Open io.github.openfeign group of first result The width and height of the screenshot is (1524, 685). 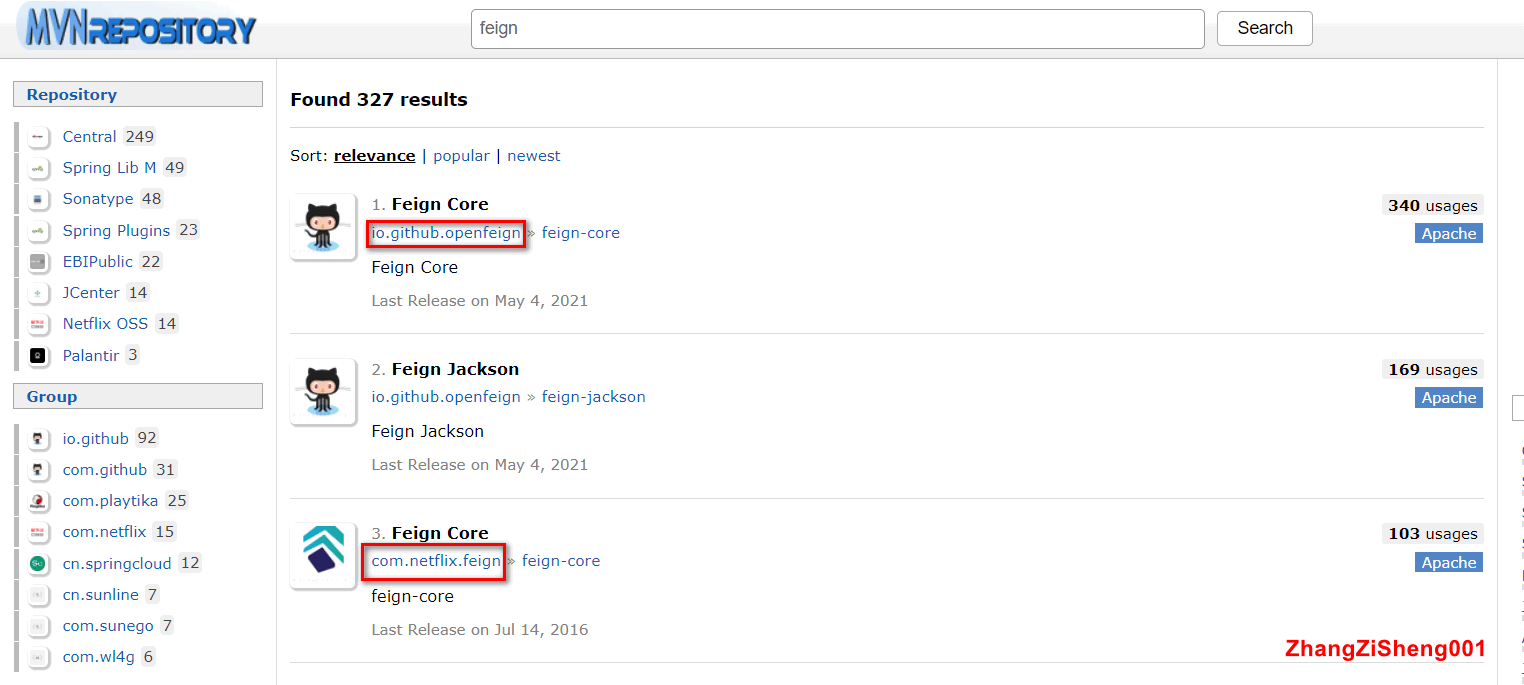pyautogui.click(x=446, y=233)
